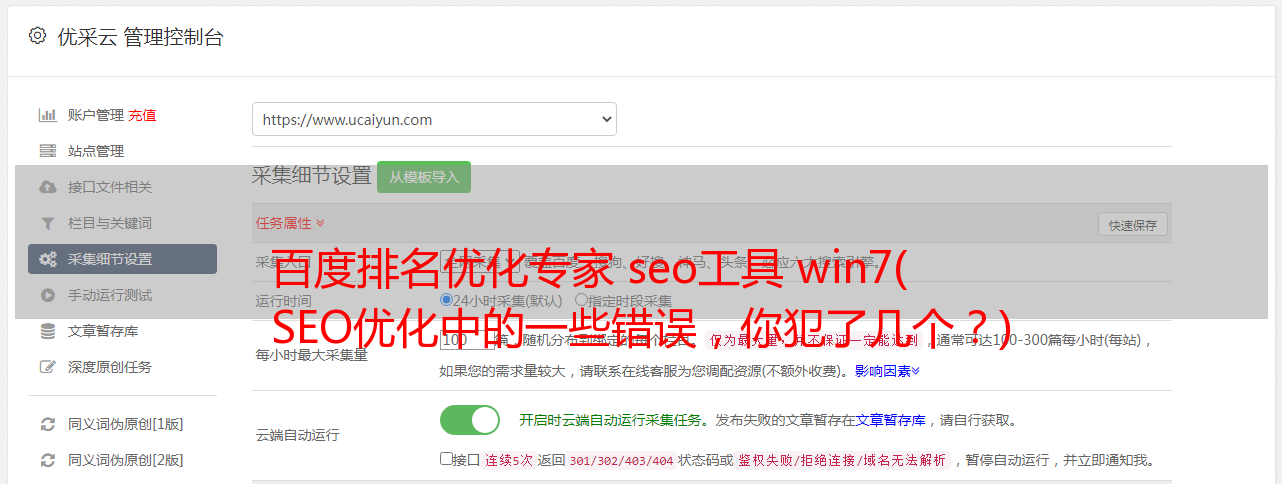The image size is (1282, 484).
Task: Select the 手动运行测试 play icon
Action: [x=47, y=295]
